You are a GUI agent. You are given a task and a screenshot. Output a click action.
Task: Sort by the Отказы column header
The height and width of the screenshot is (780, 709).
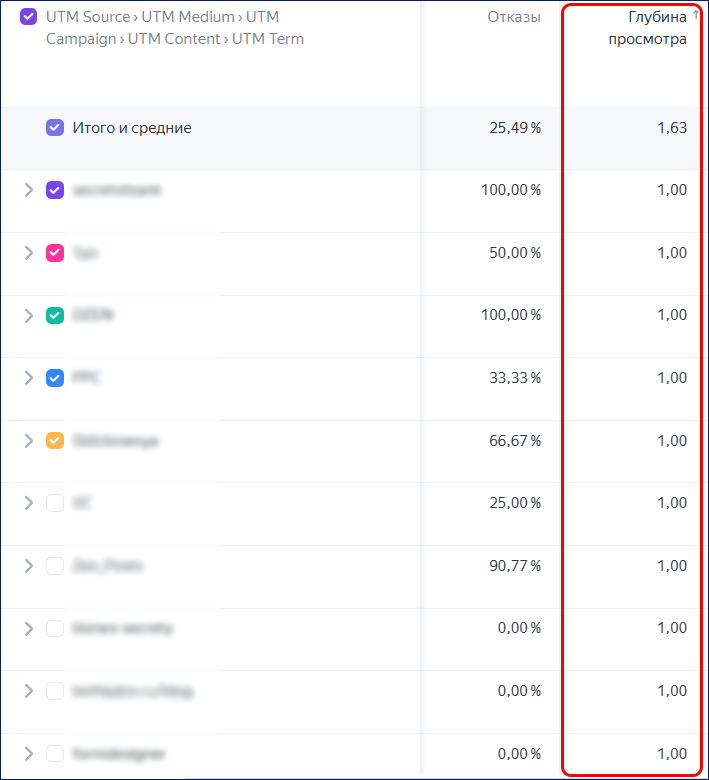click(x=514, y=17)
